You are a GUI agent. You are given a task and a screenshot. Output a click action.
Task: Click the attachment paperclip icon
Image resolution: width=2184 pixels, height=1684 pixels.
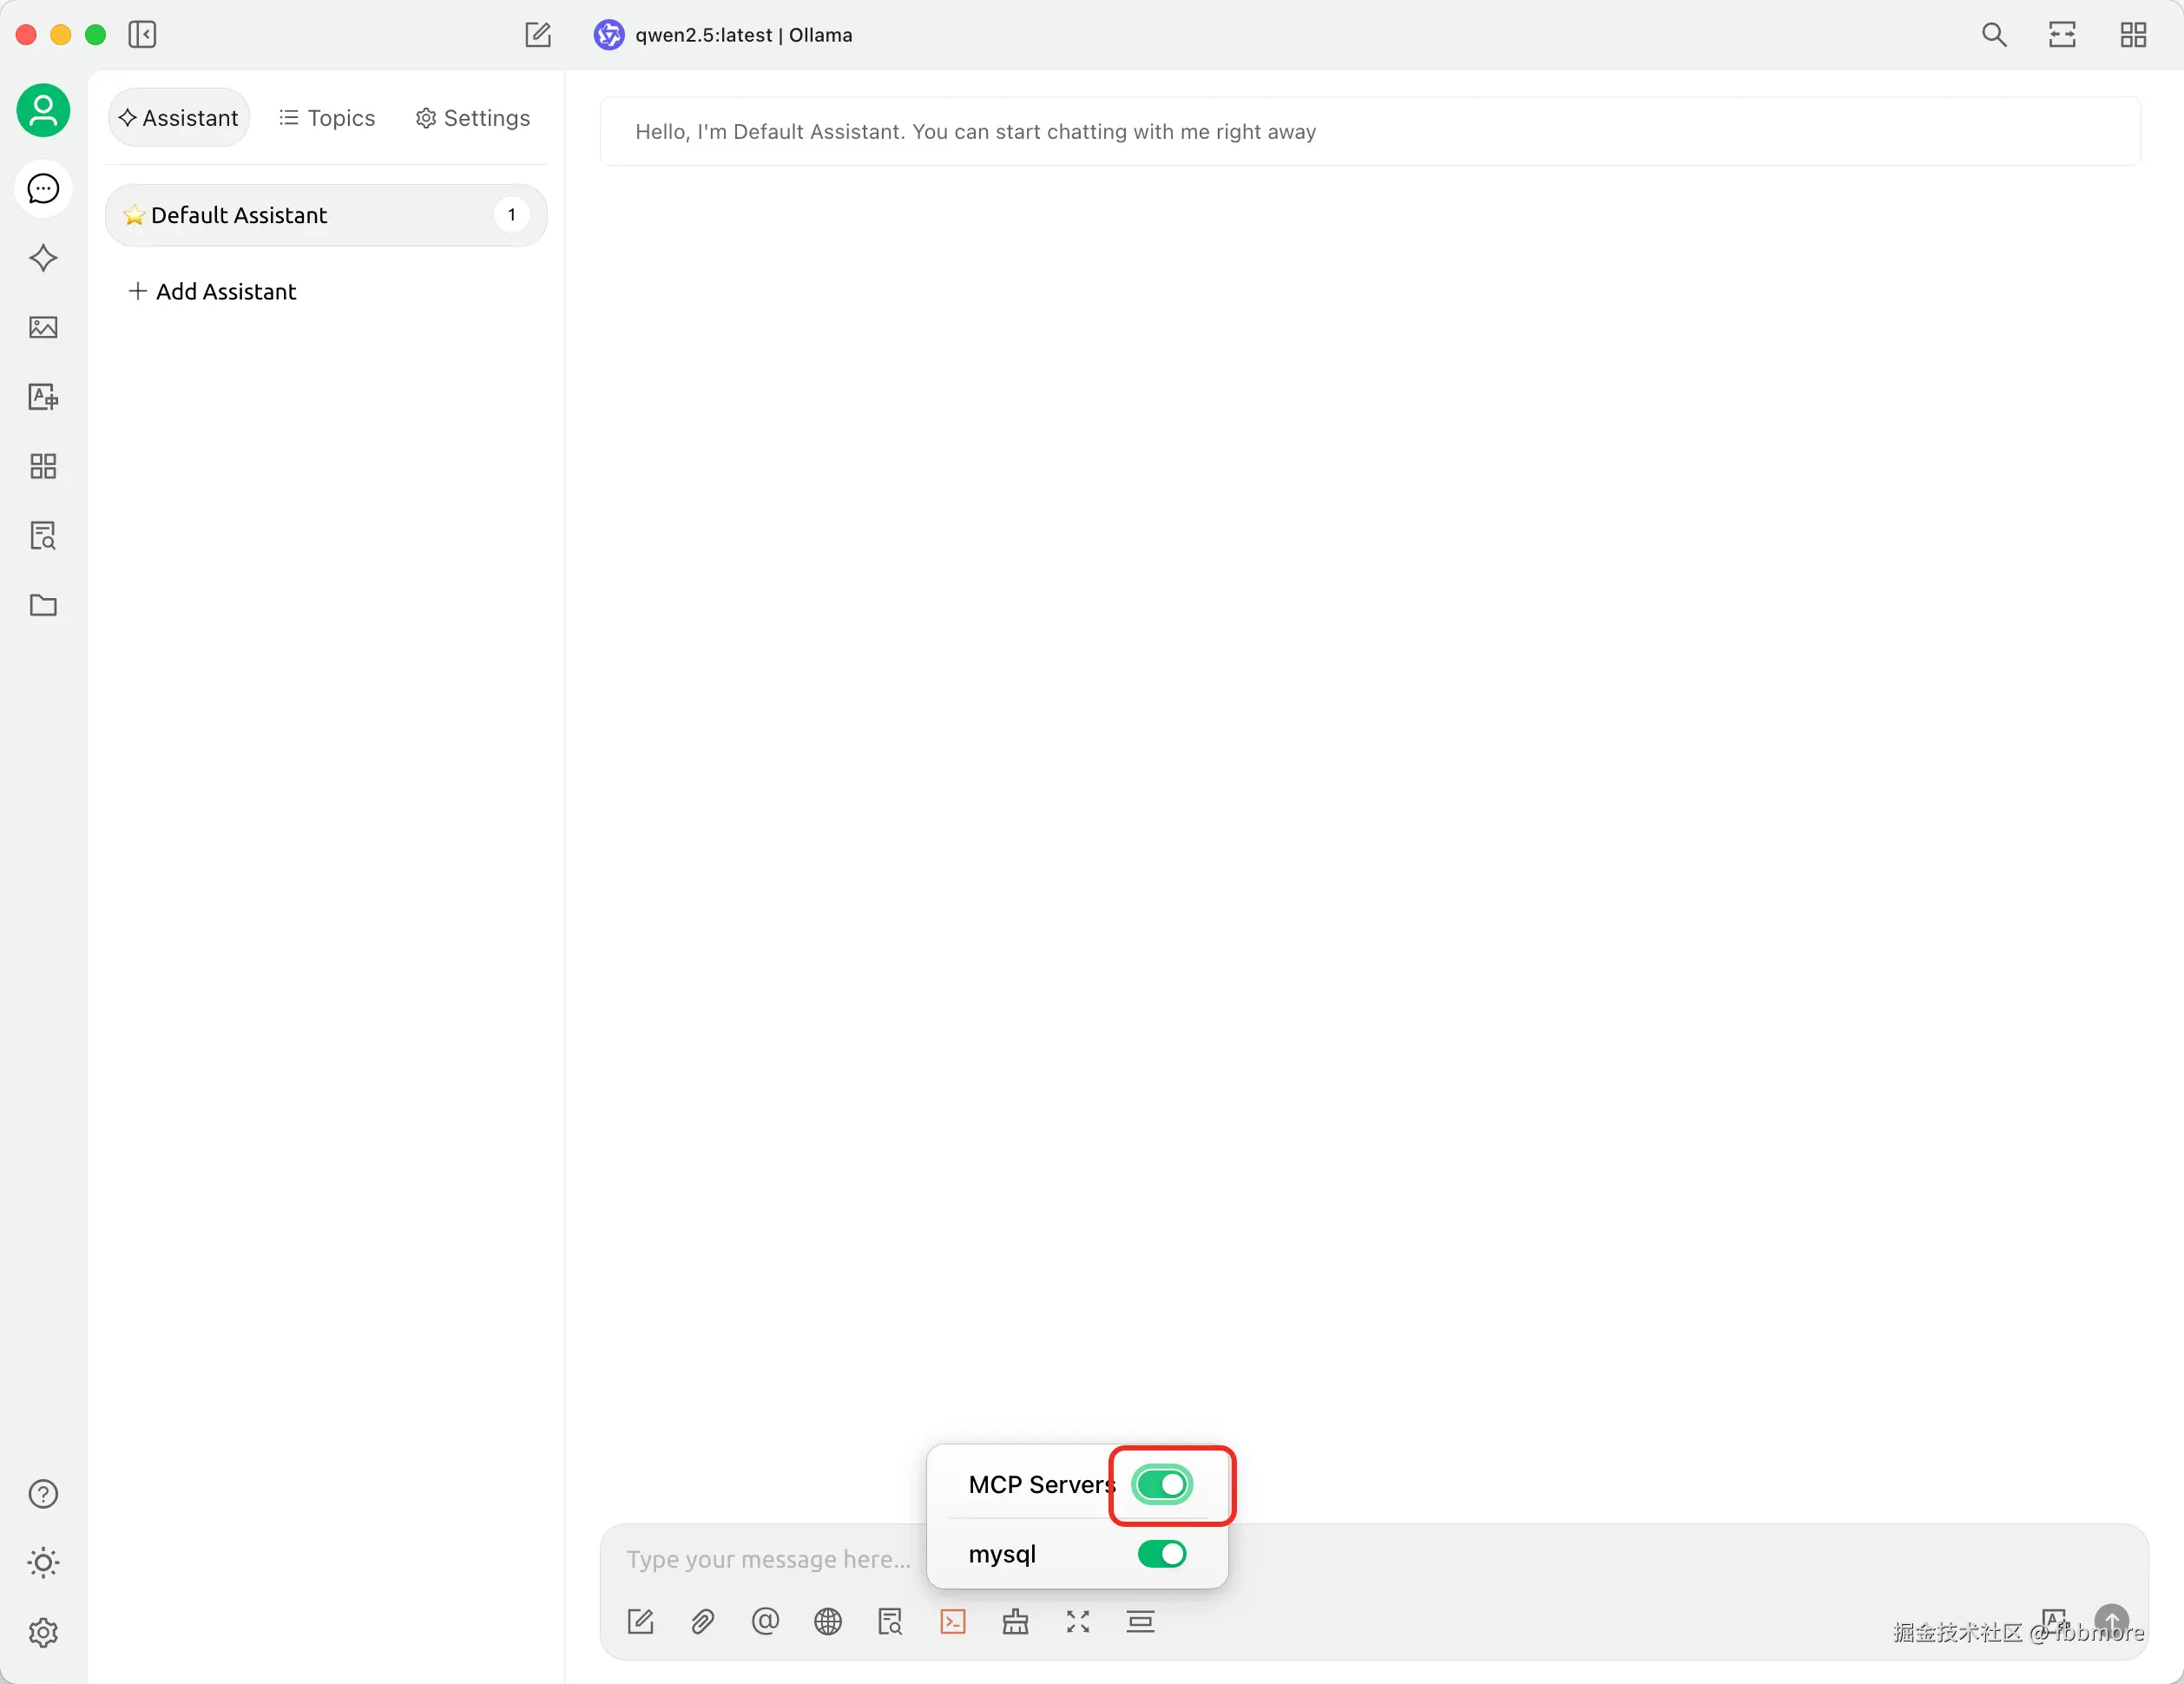click(x=702, y=1621)
